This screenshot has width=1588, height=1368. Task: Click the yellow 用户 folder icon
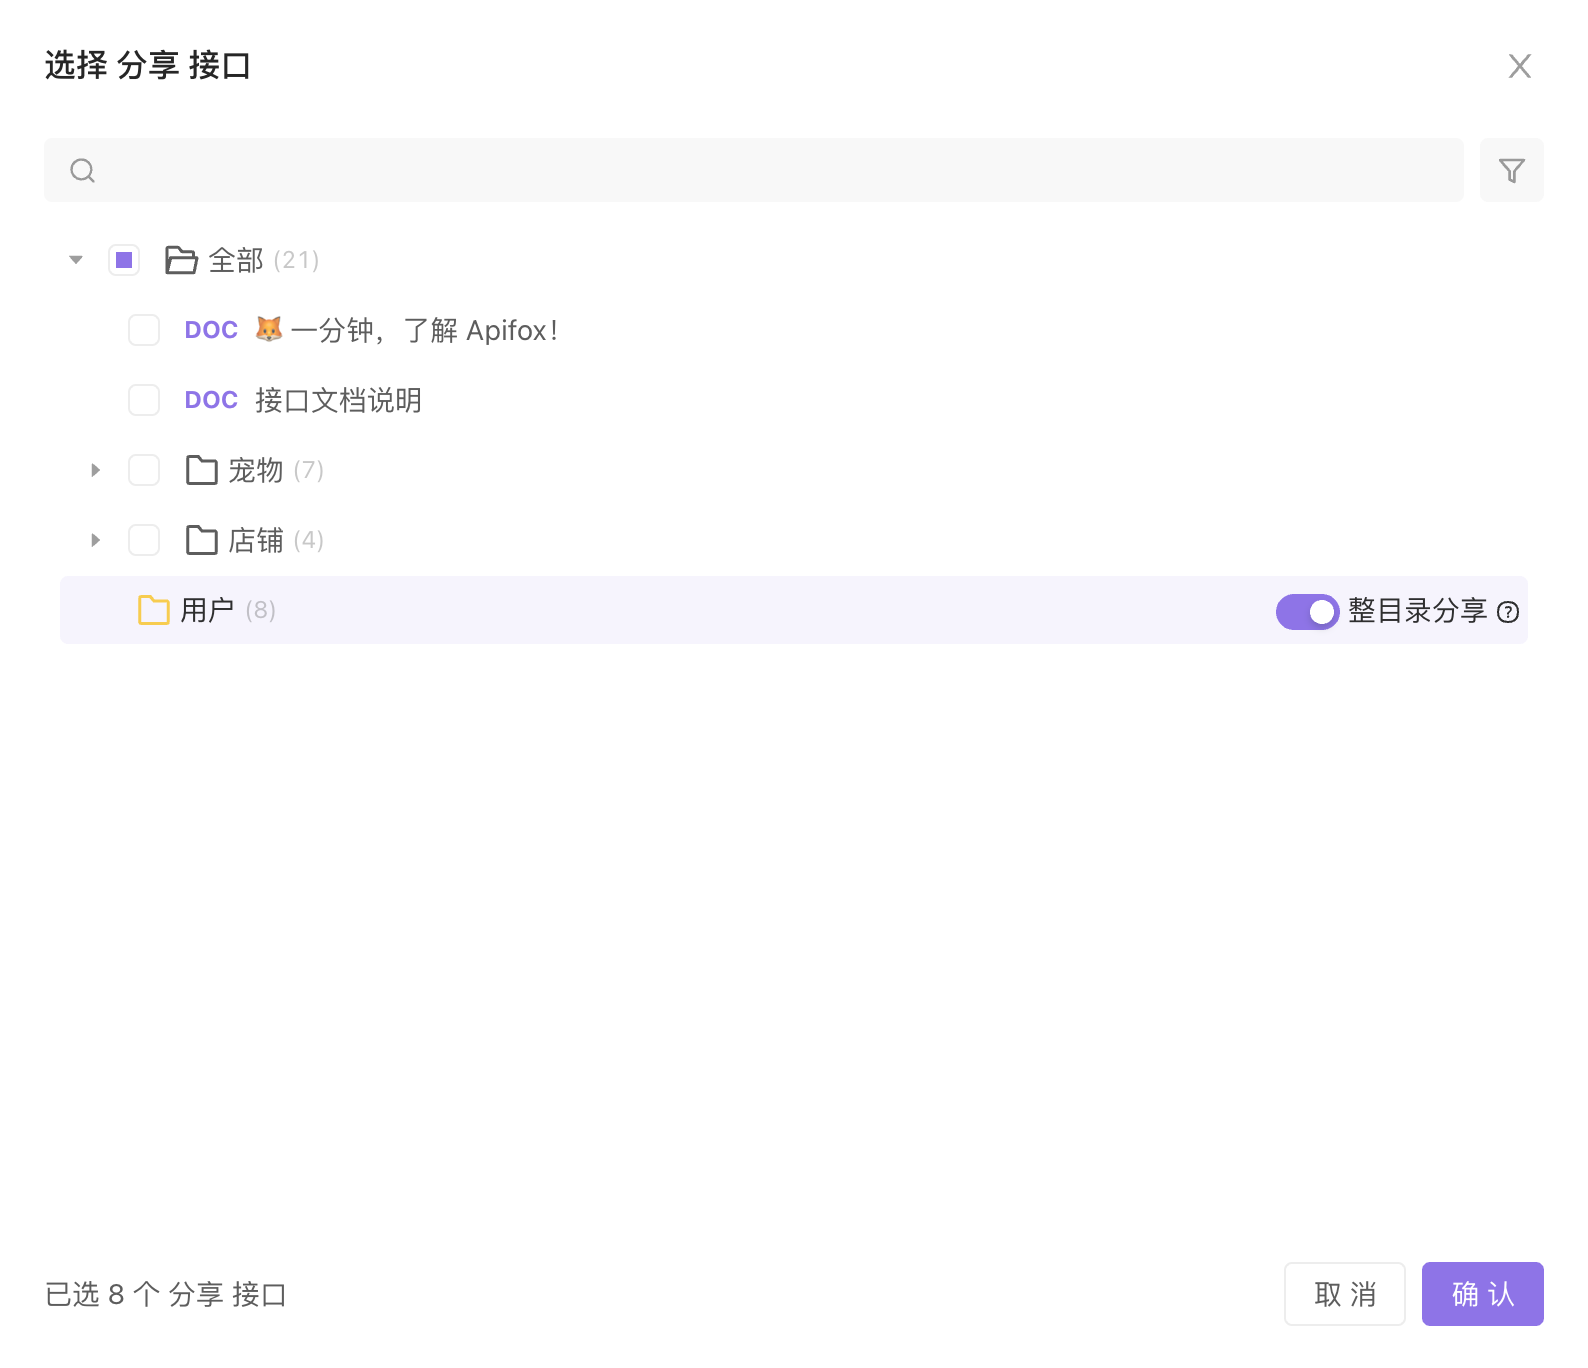point(153,610)
